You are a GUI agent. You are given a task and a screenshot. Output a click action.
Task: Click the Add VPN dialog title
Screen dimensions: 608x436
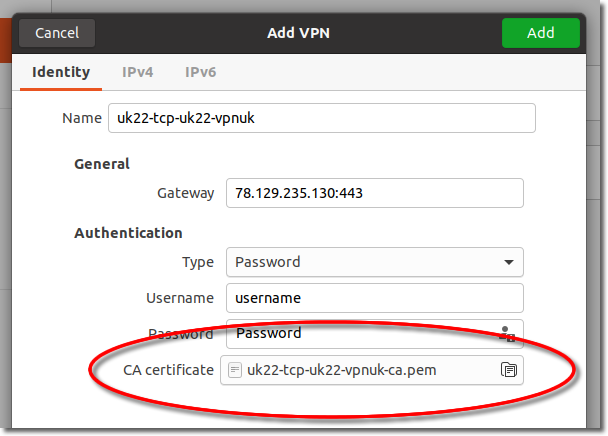[299, 33]
